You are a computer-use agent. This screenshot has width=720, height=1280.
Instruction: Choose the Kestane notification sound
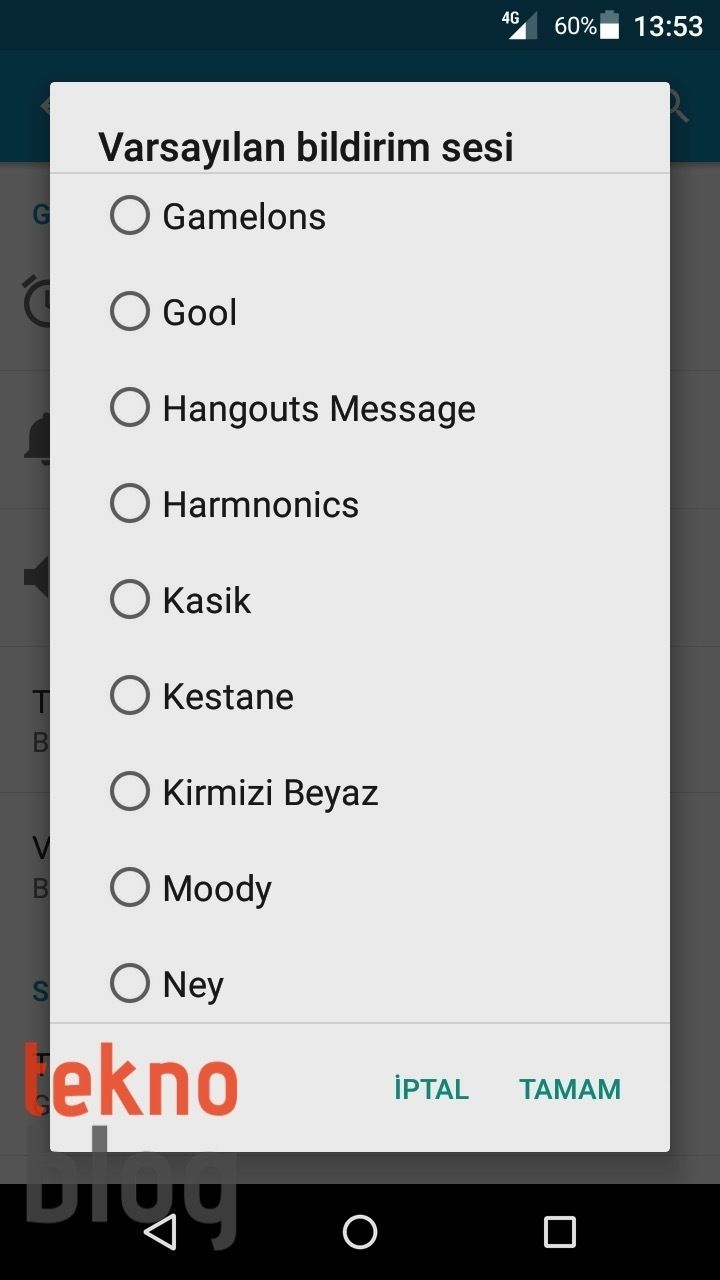pos(130,696)
